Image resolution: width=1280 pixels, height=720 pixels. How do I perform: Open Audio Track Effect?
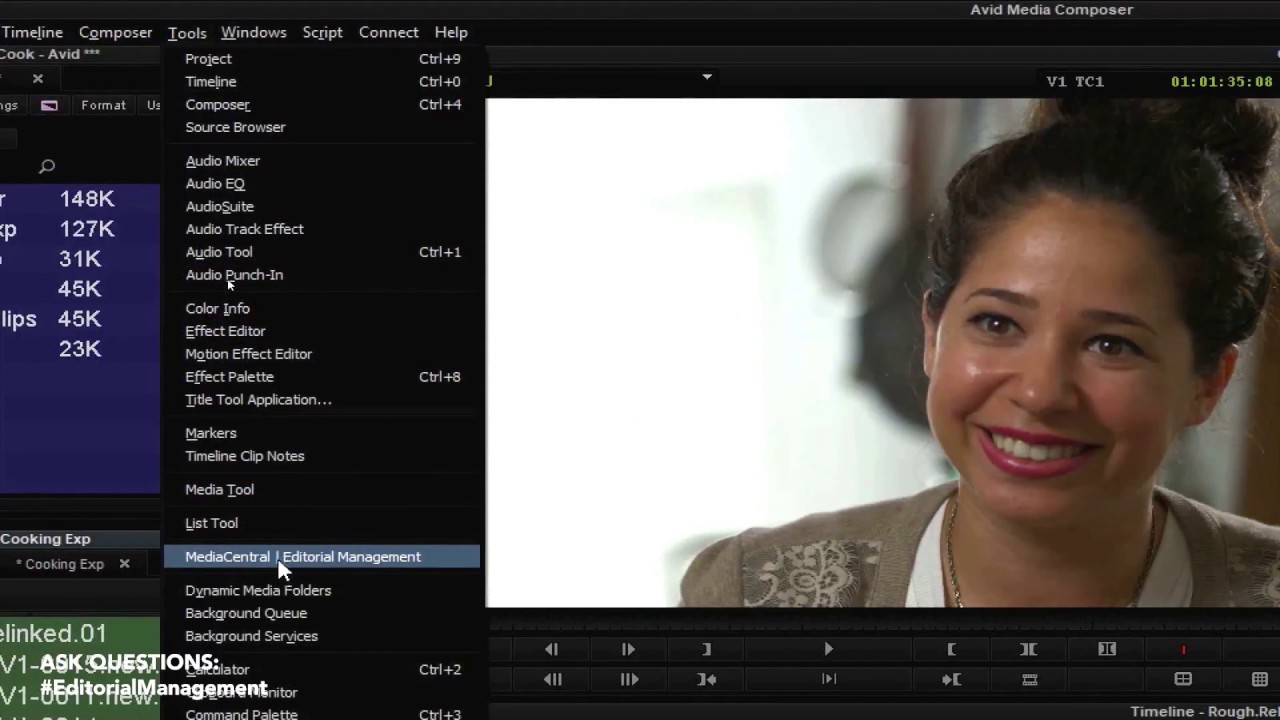coord(322,229)
